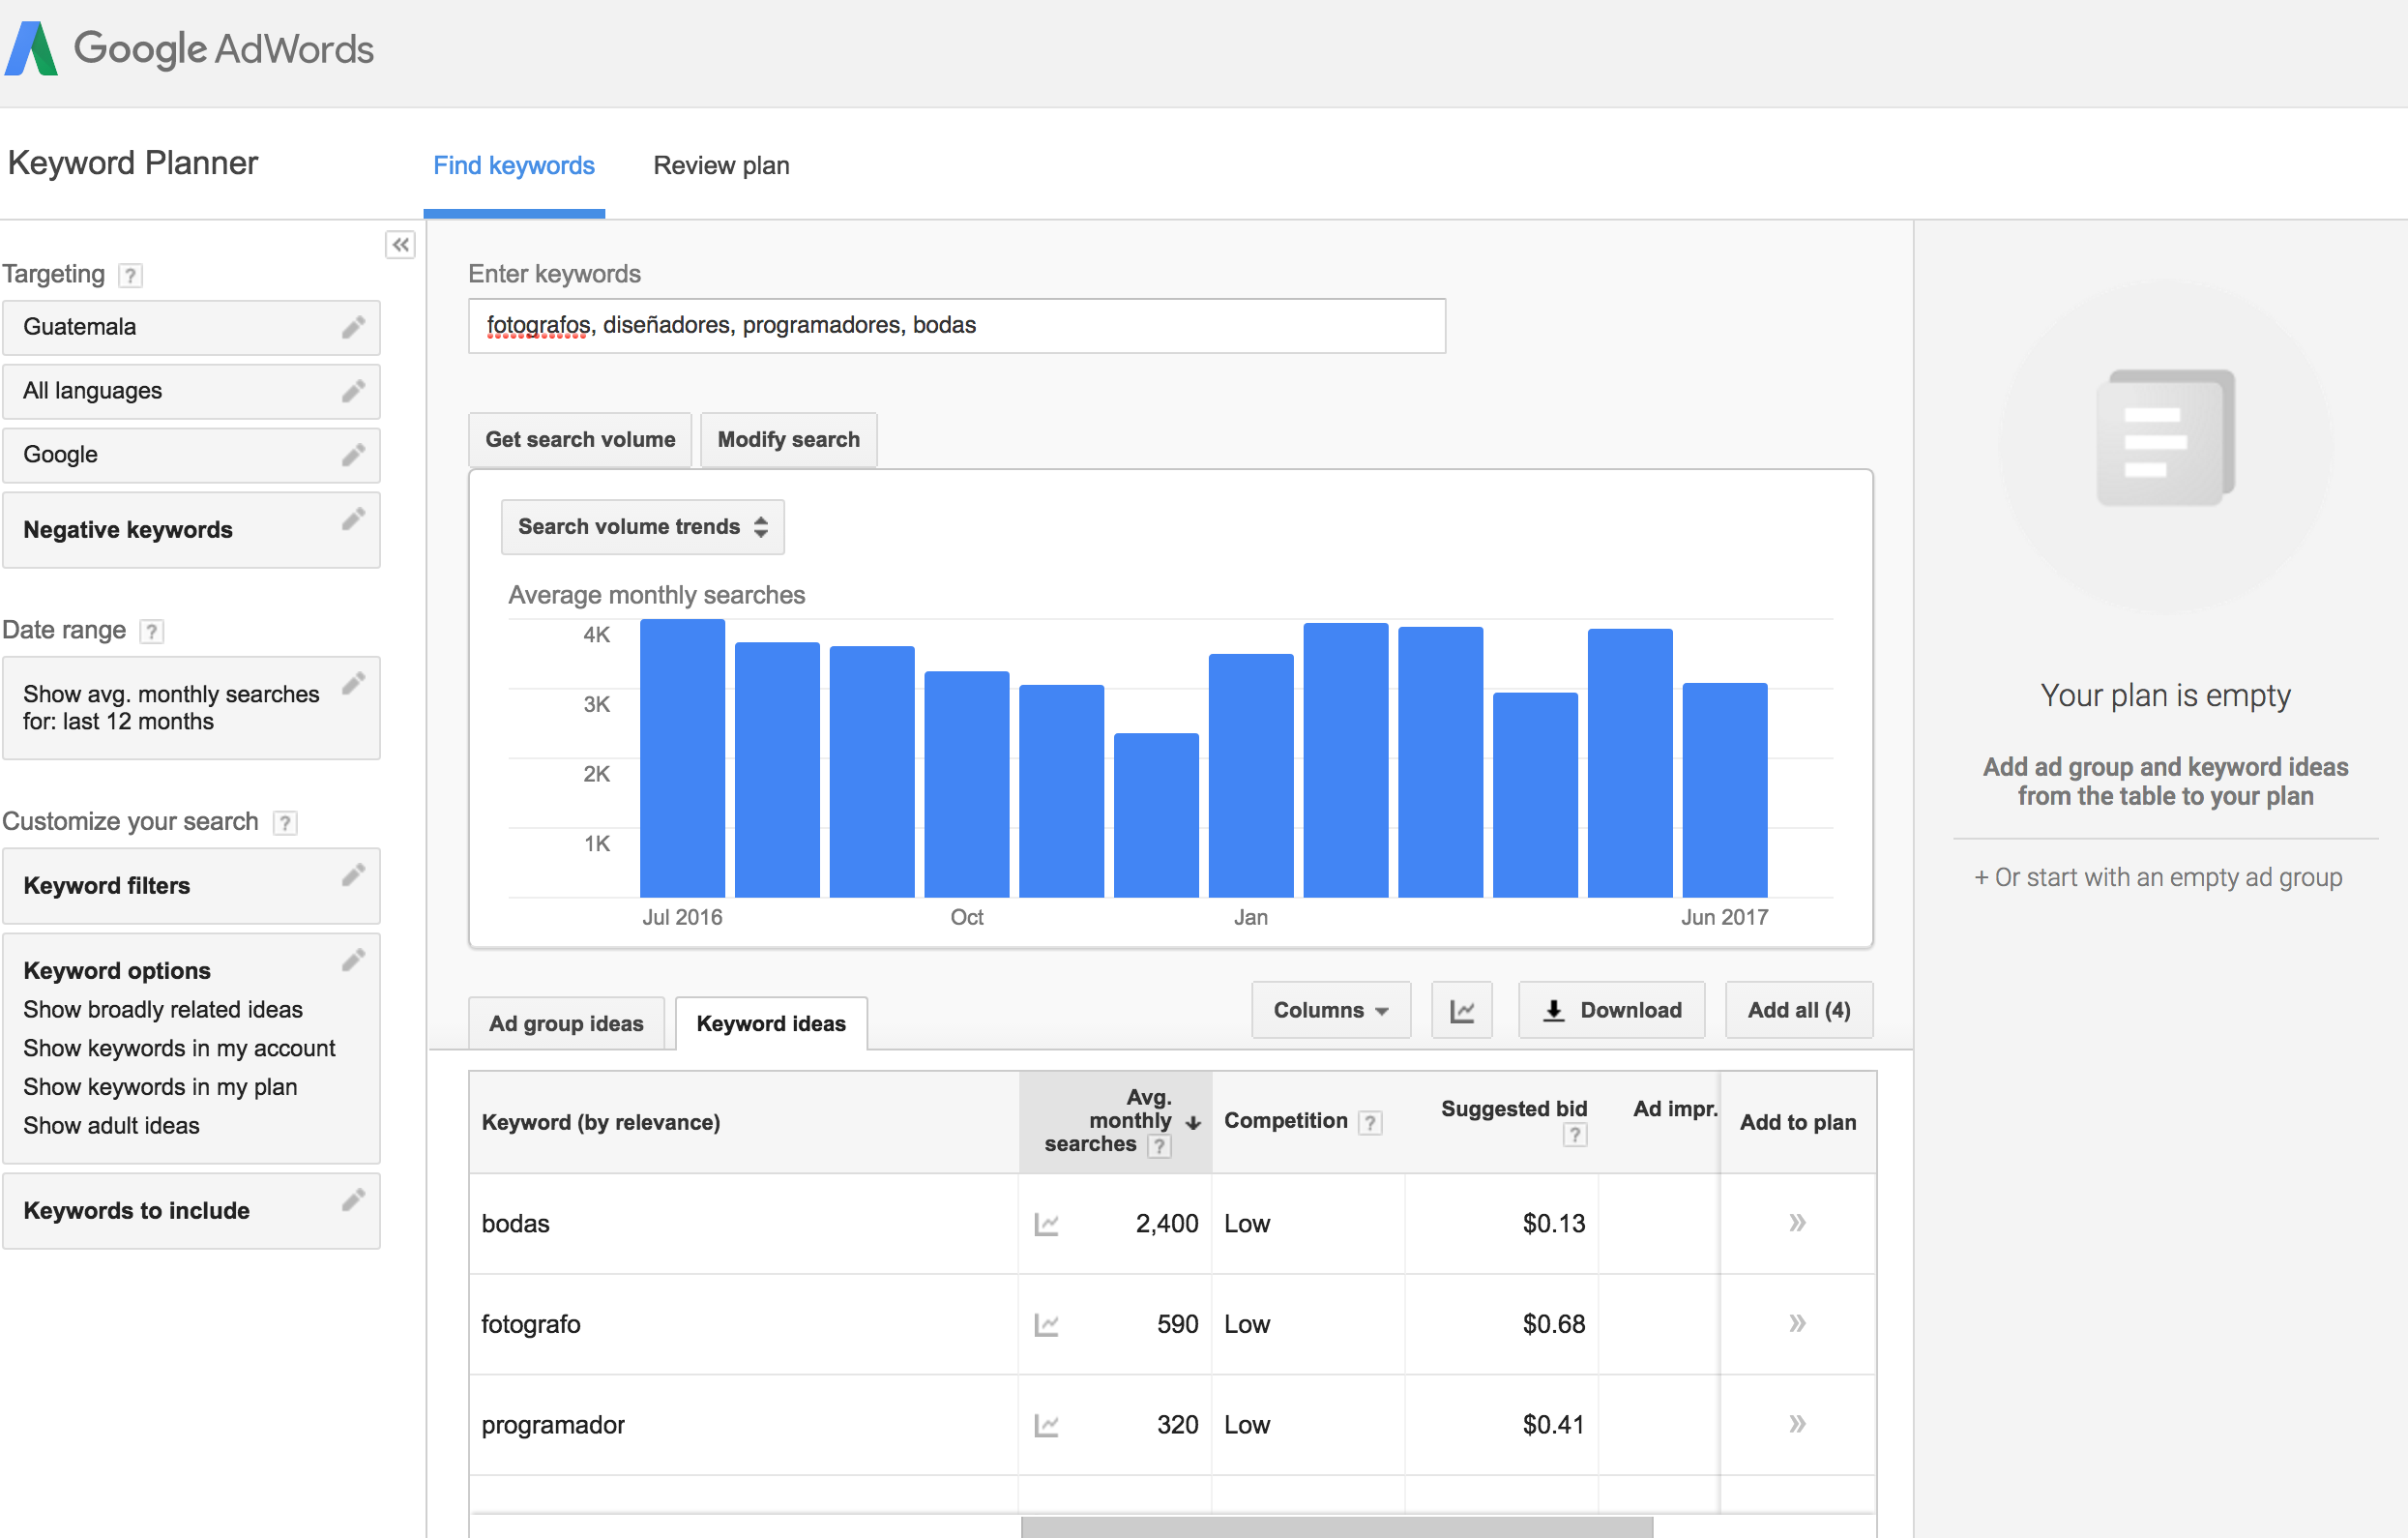Image resolution: width=2408 pixels, height=1538 pixels.
Task: Click the 2,400 monthly searches value
Action: coord(1166,1224)
